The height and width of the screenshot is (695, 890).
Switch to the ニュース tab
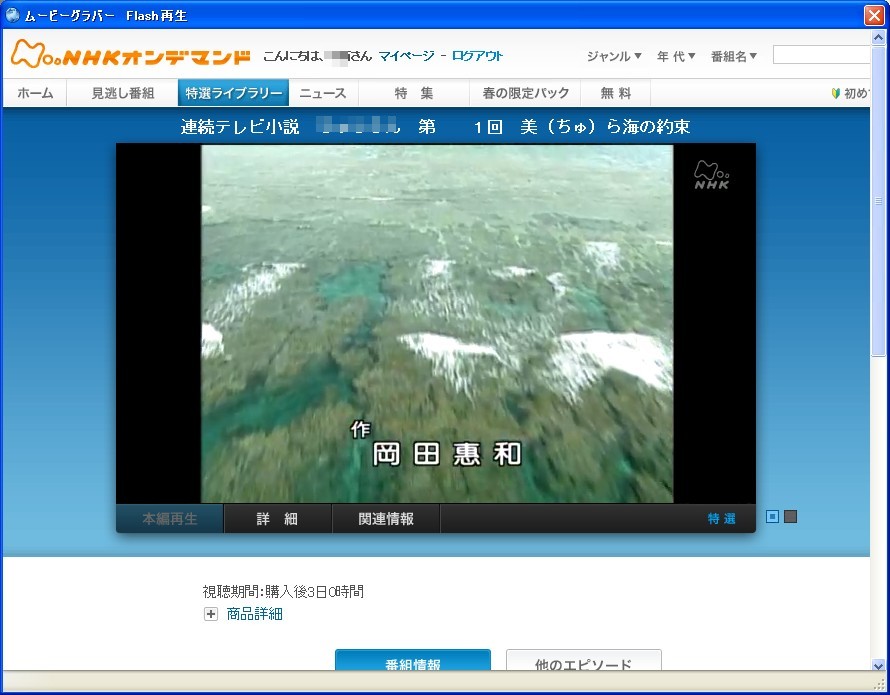click(323, 93)
